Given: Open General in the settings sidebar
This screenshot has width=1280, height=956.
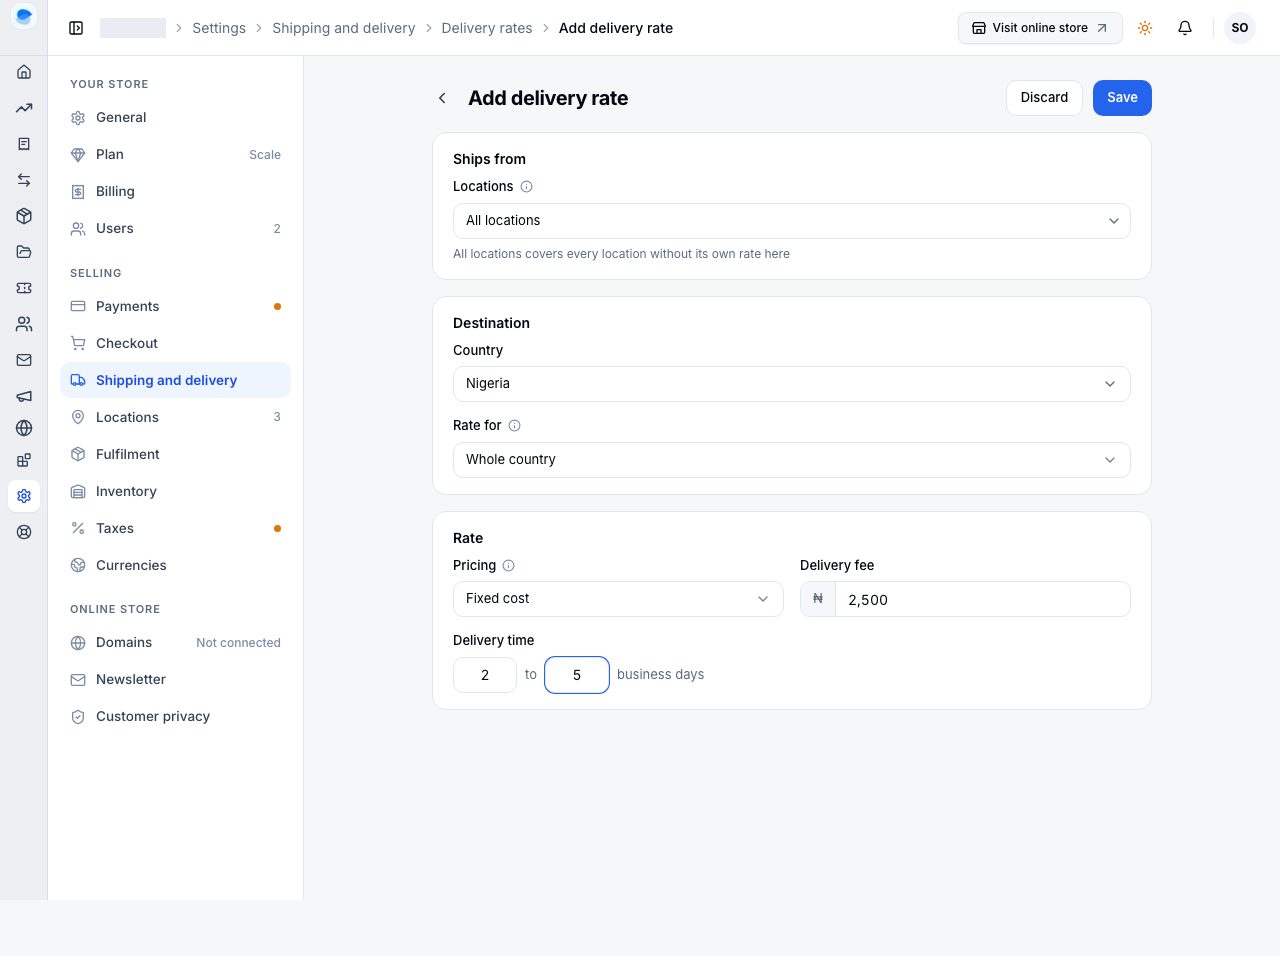Looking at the screenshot, I should pos(176,117).
